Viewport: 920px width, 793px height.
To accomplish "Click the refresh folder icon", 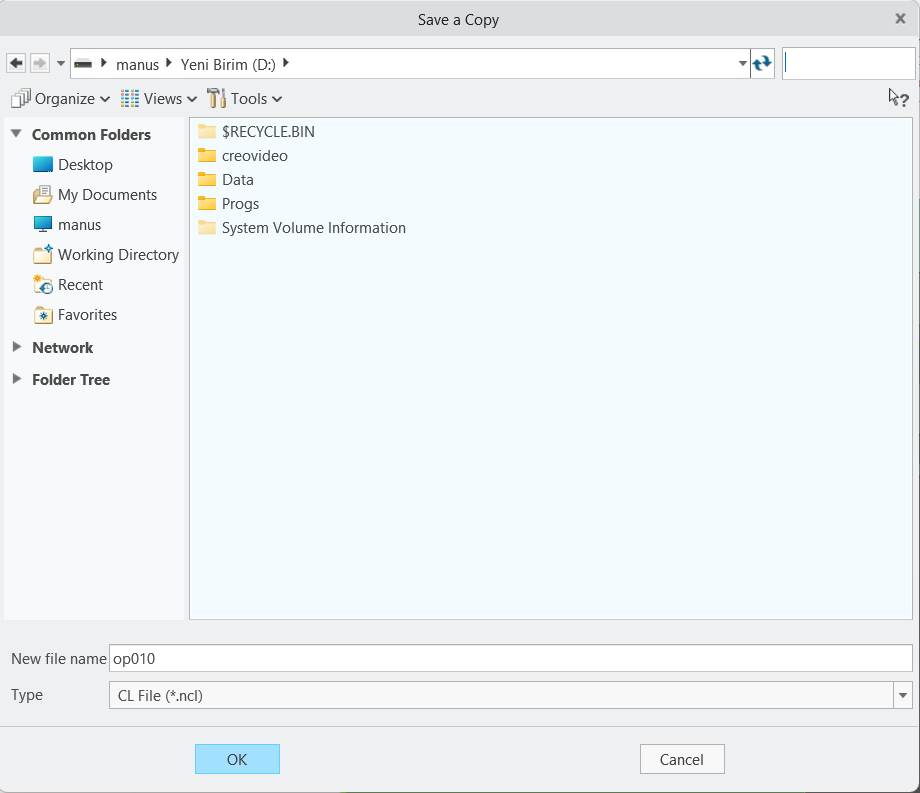I will pos(762,63).
